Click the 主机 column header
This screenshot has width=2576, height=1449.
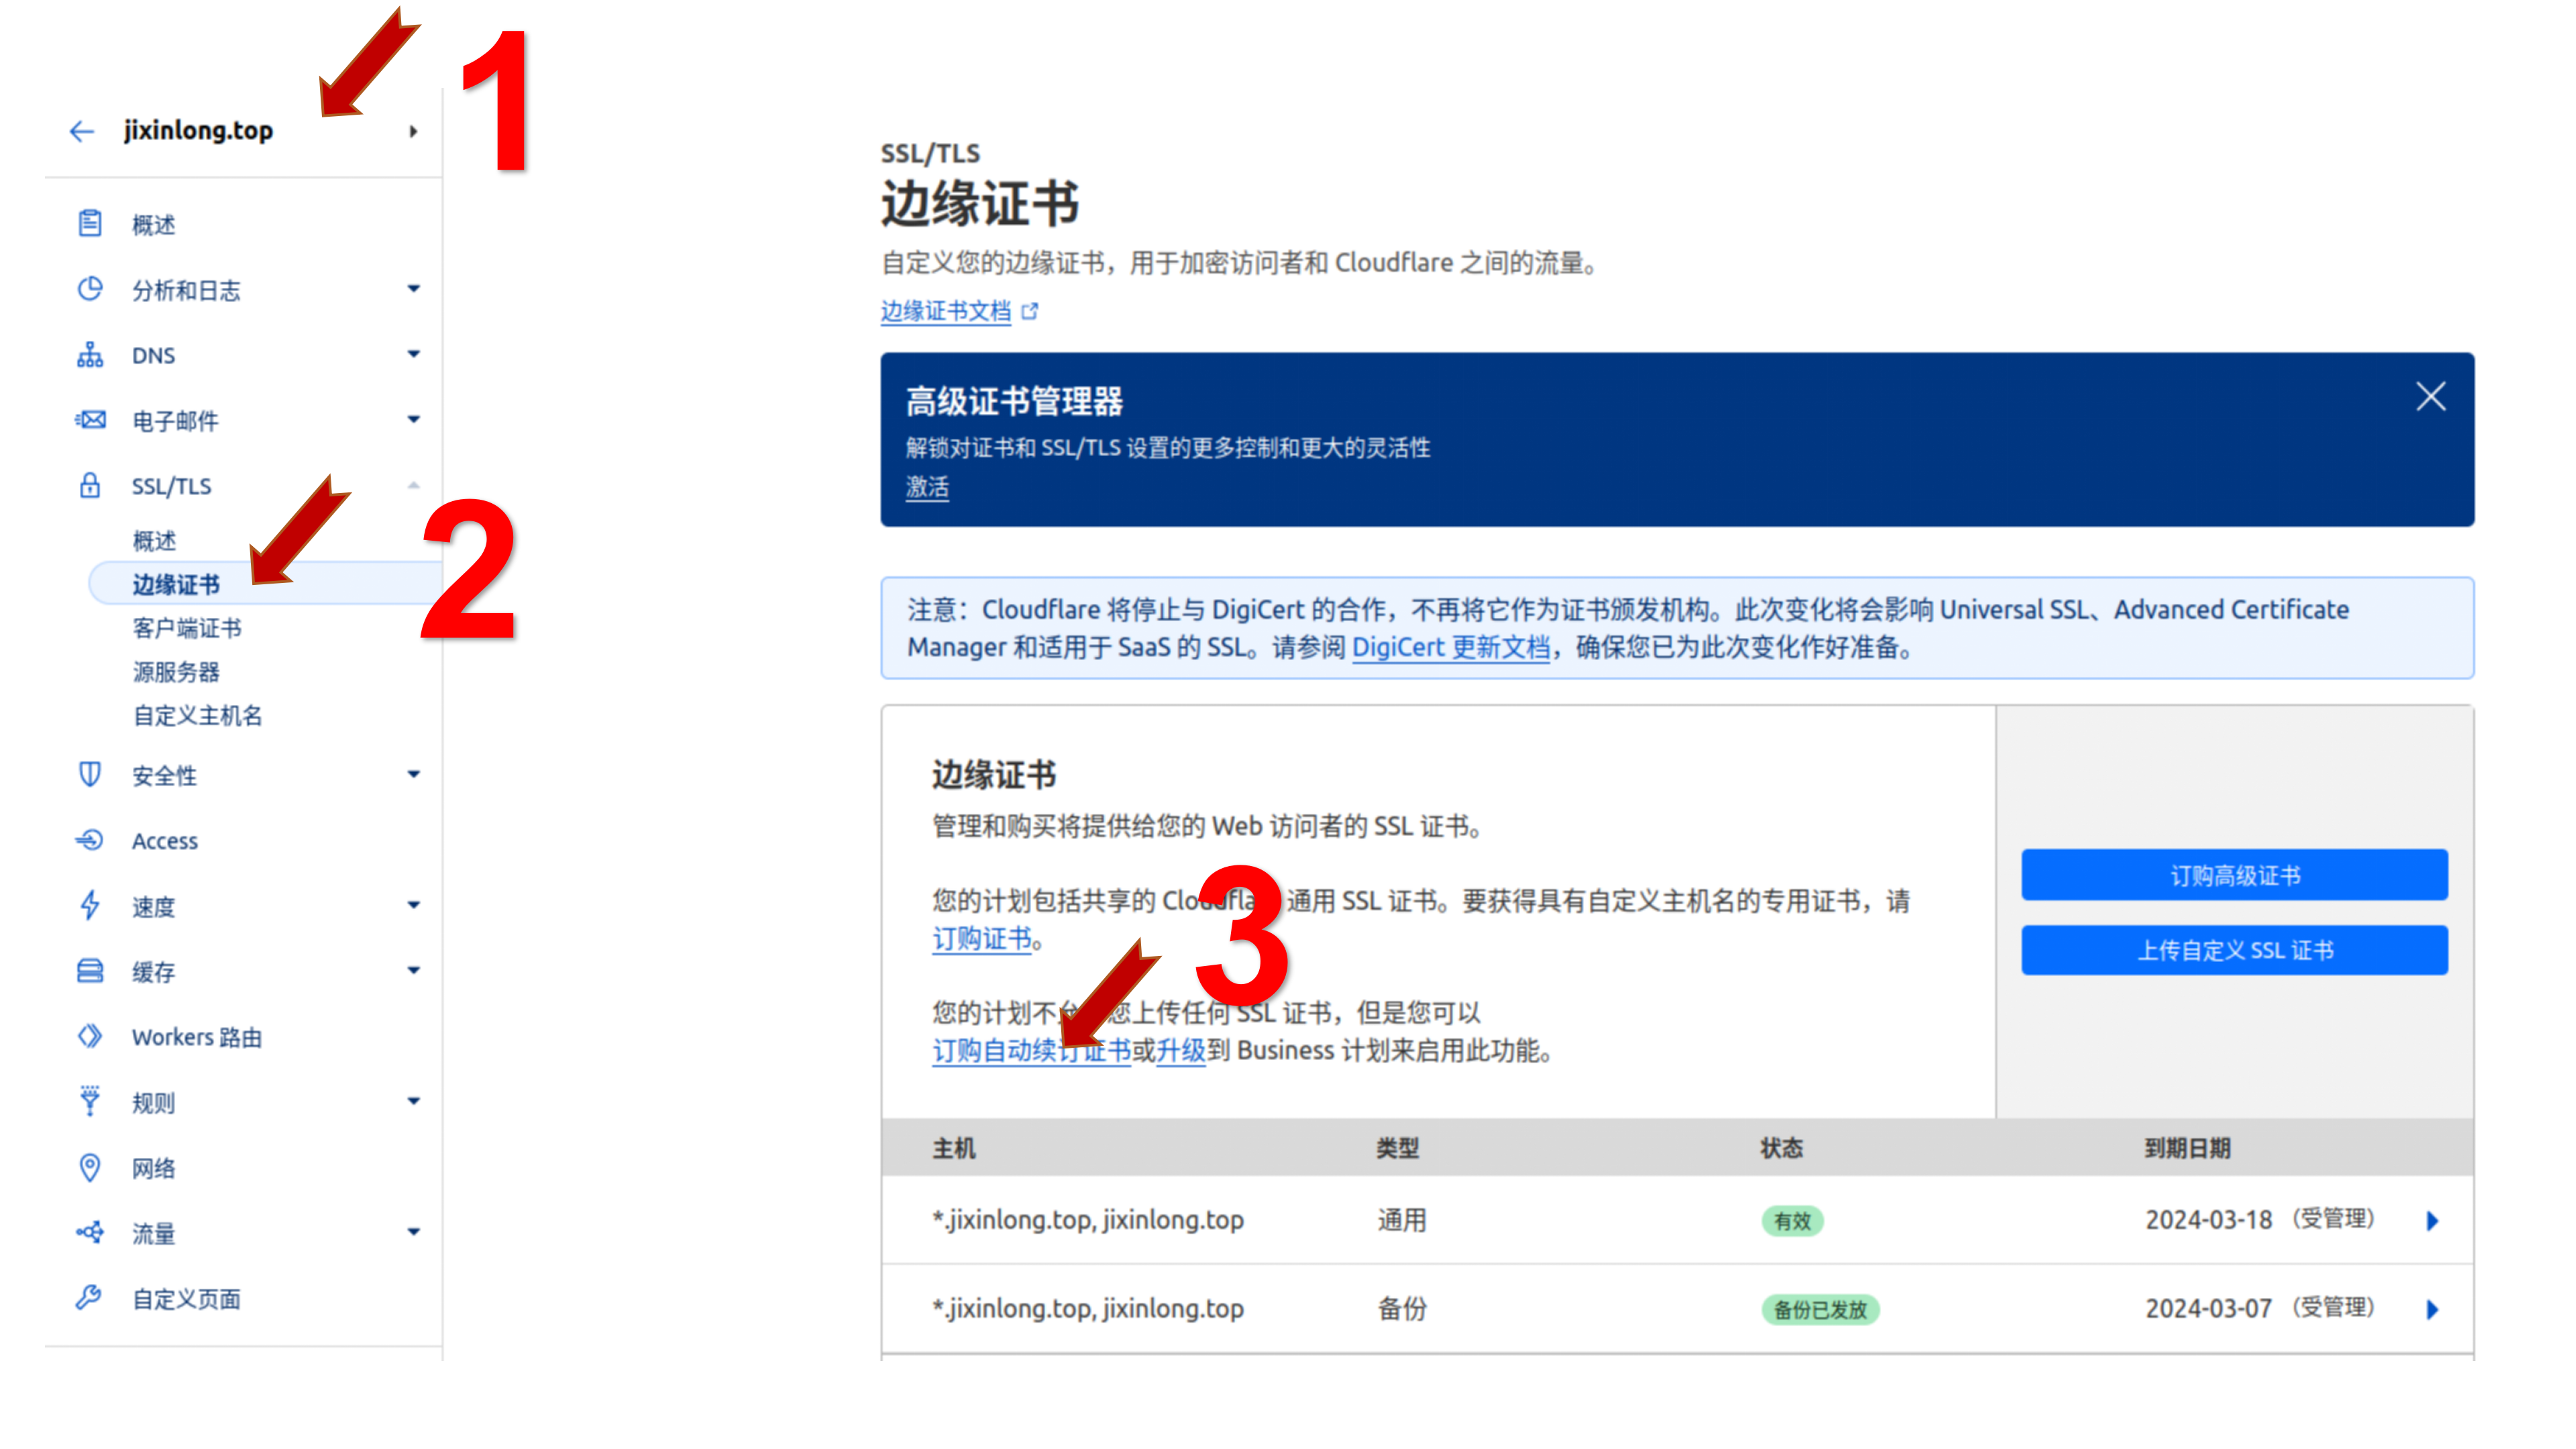[x=954, y=1148]
